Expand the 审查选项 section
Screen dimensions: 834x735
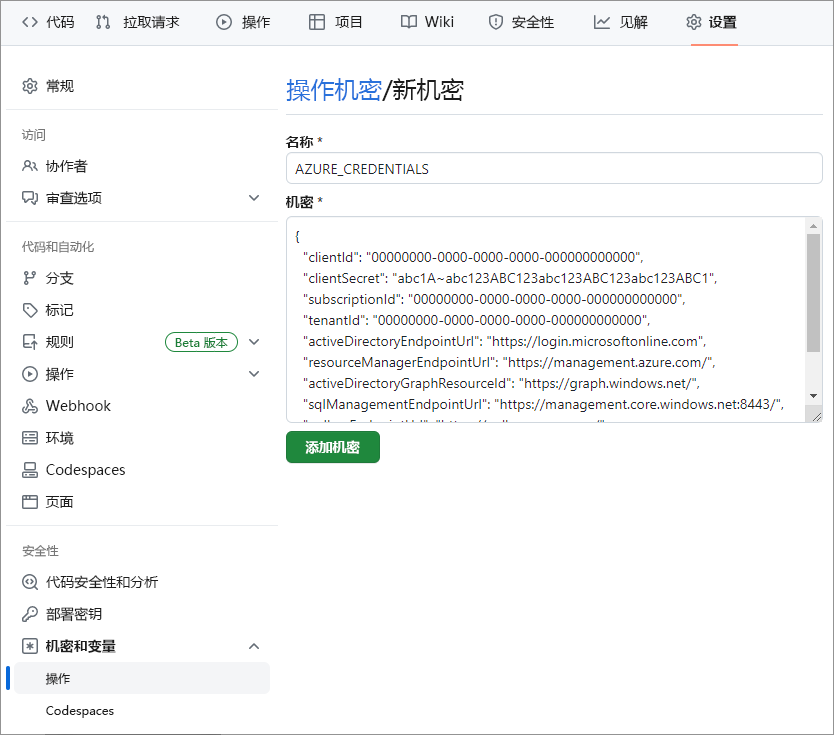click(x=254, y=198)
